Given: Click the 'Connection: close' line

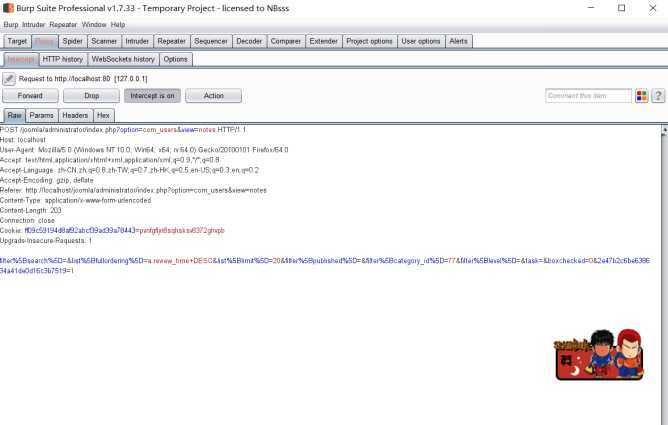Looking at the screenshot, I should (x=27, y=221).
